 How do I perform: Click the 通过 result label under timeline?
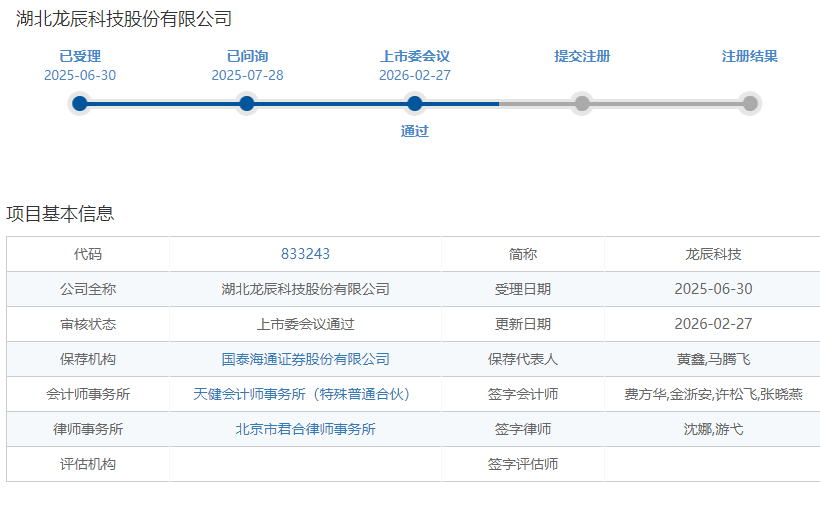415,131
